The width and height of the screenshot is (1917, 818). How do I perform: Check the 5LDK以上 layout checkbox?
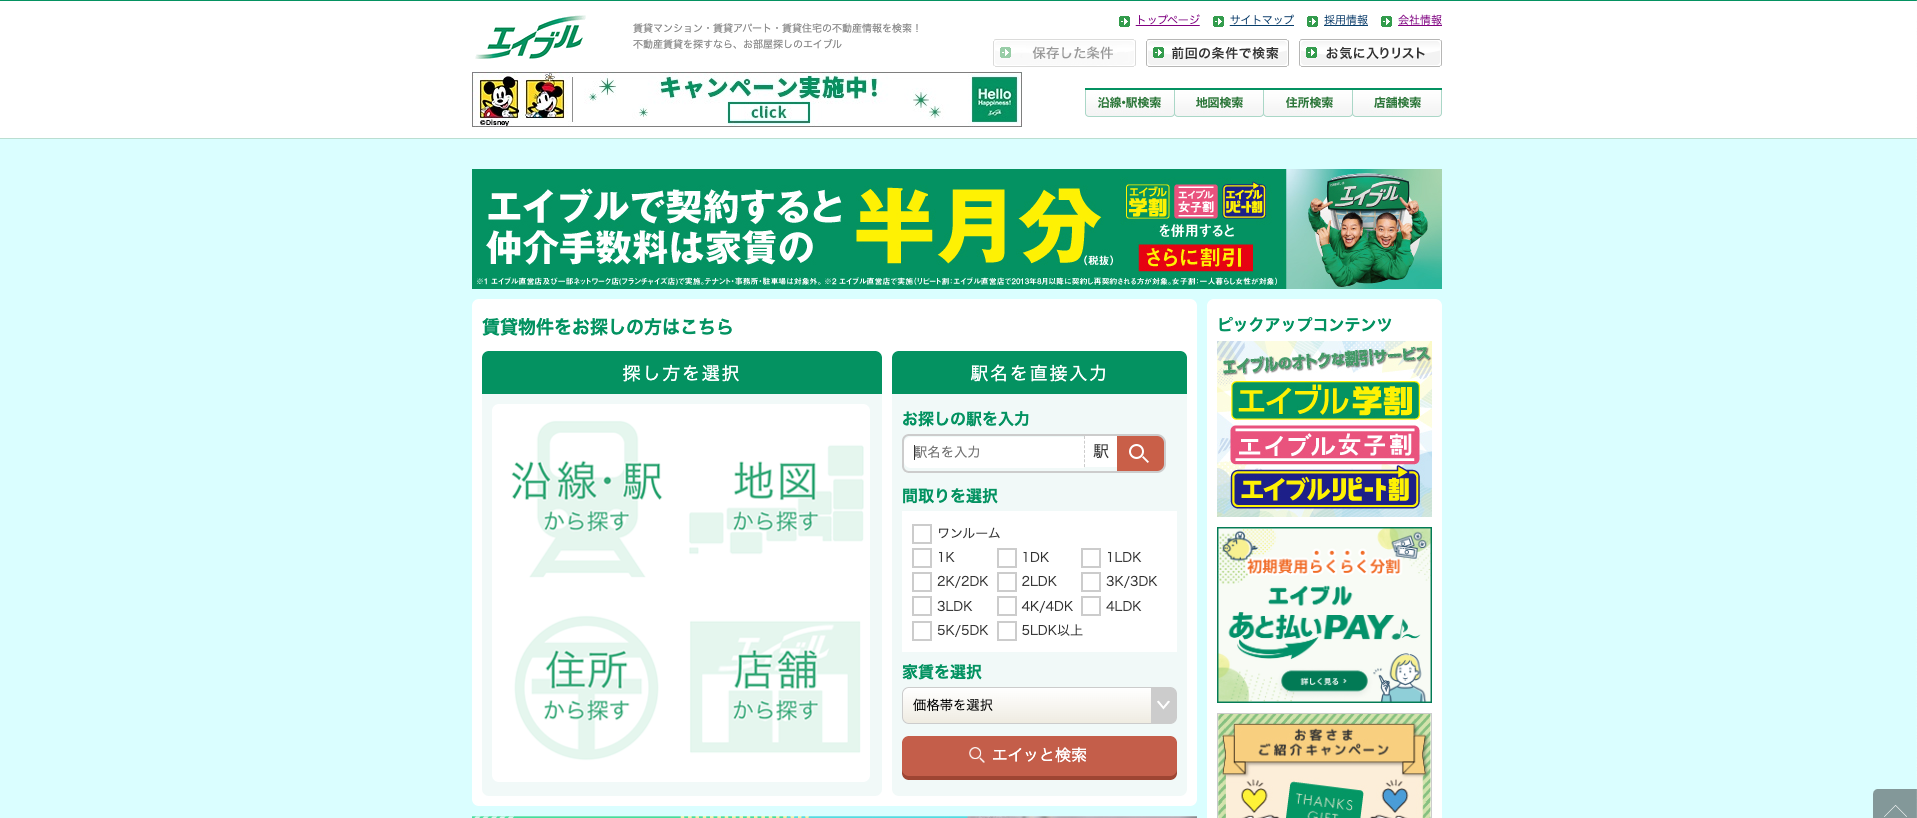(1007, 631)
